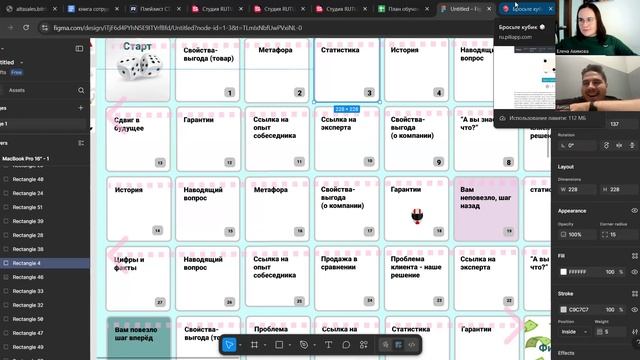
Task: Select the Move tool in bottom toolbar
Action: tap(229, 345)
